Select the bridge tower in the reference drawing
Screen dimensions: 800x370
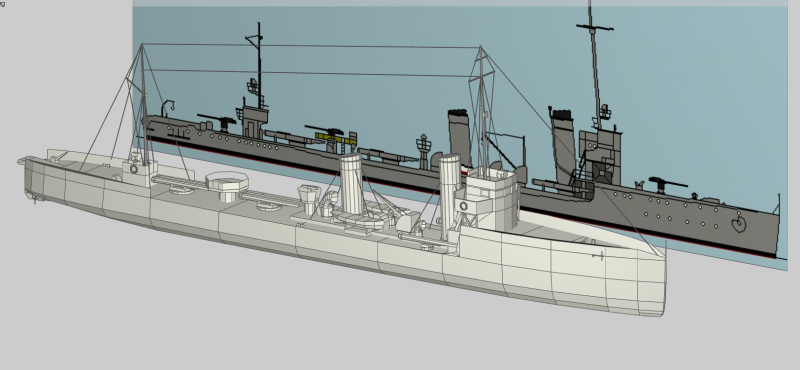tap(600, 158)
